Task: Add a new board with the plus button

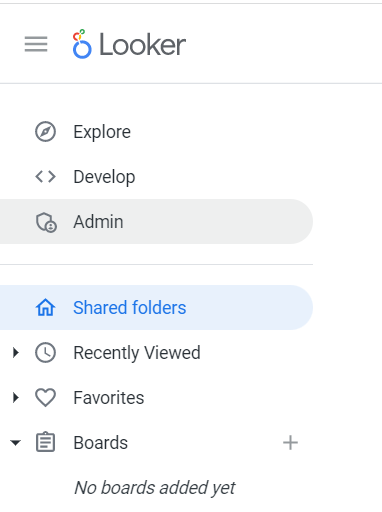Action: [290, 443]
